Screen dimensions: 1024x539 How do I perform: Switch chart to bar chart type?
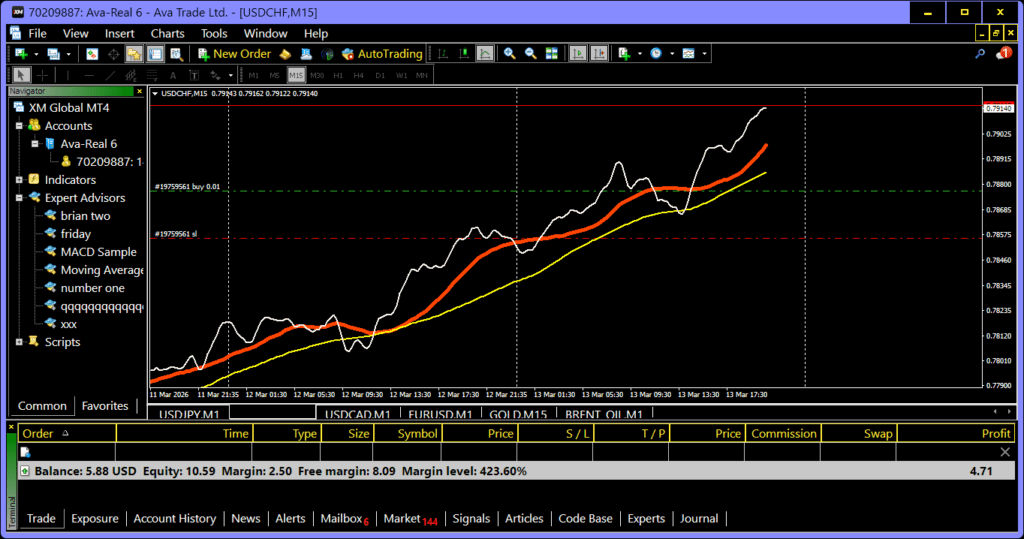click(443, 54)
